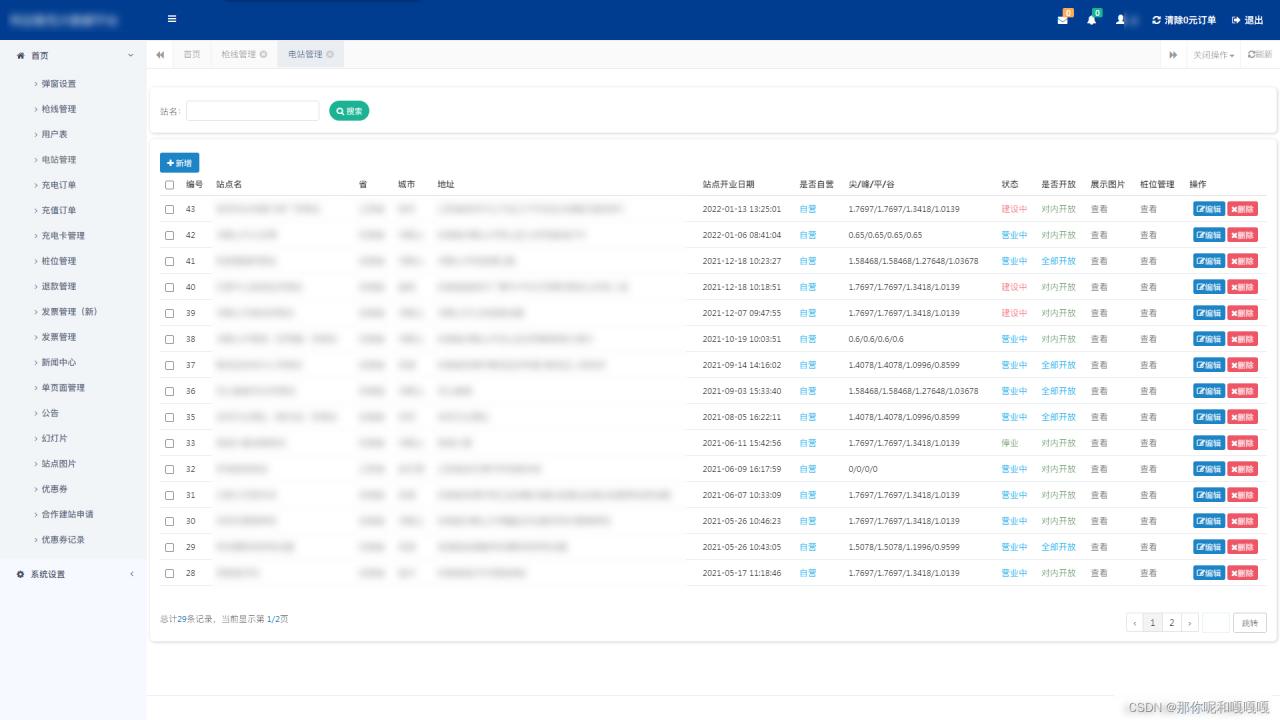Open the envelope message icon in the header
This screenshot has width=1280, height=720.
point(1063,19)
